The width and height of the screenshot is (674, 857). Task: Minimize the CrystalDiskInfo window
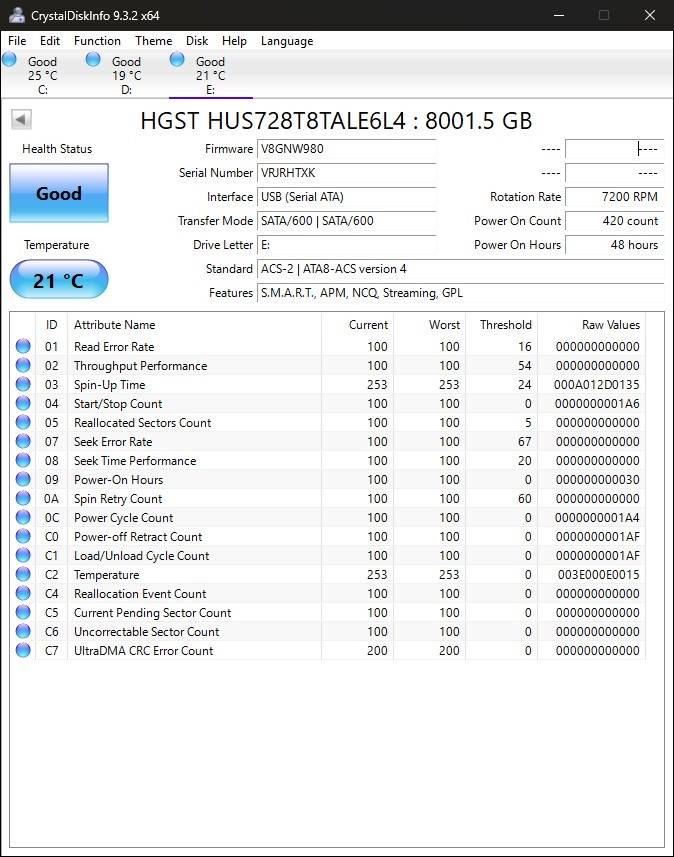point(559,15)
